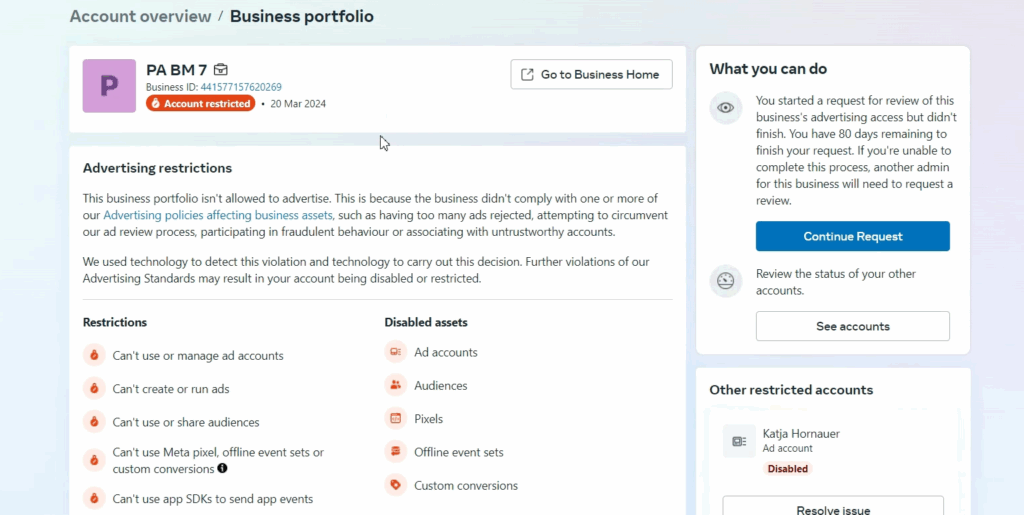1024x515 pixels.
Task: Click the review status gauge icon
Action: pyautogui.click(x=726, y=281)
